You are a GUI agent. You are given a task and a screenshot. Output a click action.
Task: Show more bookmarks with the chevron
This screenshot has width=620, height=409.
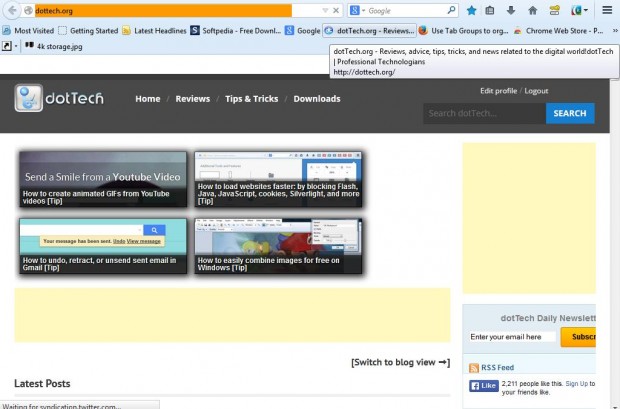pyautogui.click(x=615, y=30)
